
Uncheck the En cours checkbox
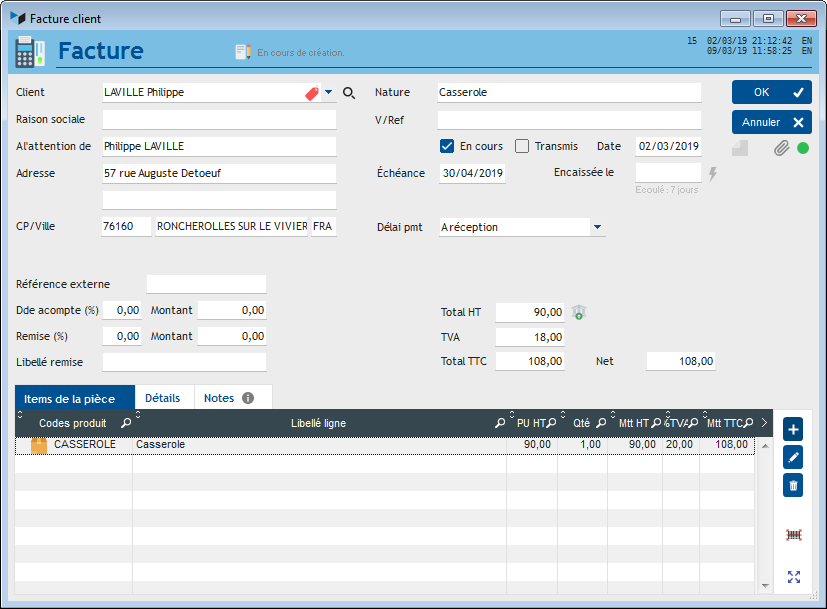point(447,146)
